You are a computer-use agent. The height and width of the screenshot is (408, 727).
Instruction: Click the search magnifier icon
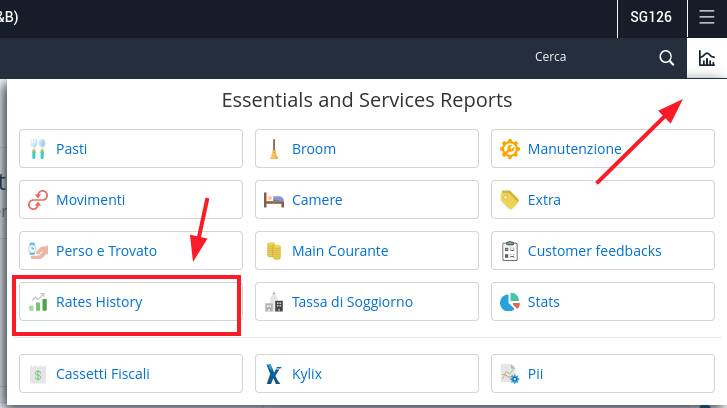point(666,58)
